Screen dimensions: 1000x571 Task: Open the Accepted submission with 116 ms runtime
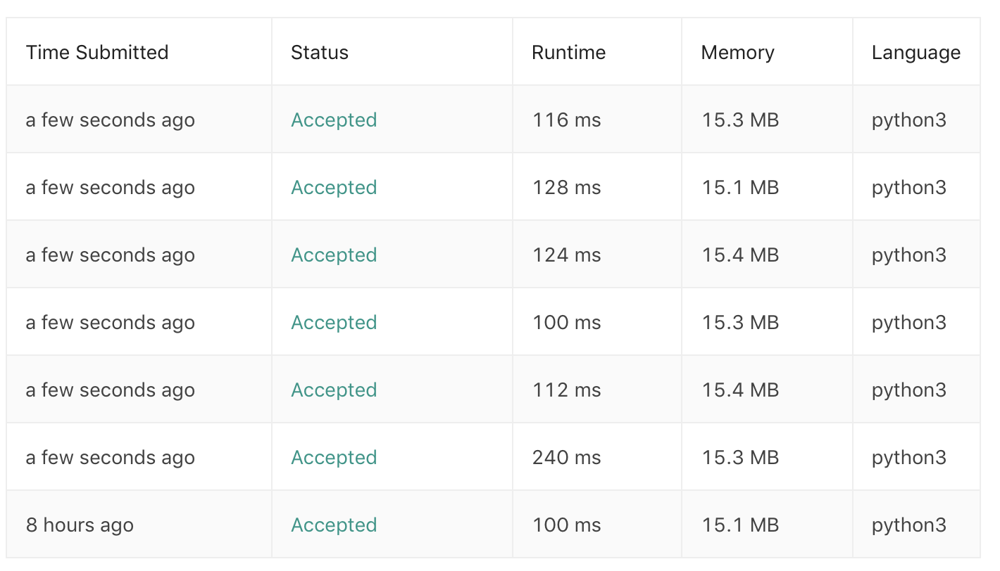tap(334, 120)
